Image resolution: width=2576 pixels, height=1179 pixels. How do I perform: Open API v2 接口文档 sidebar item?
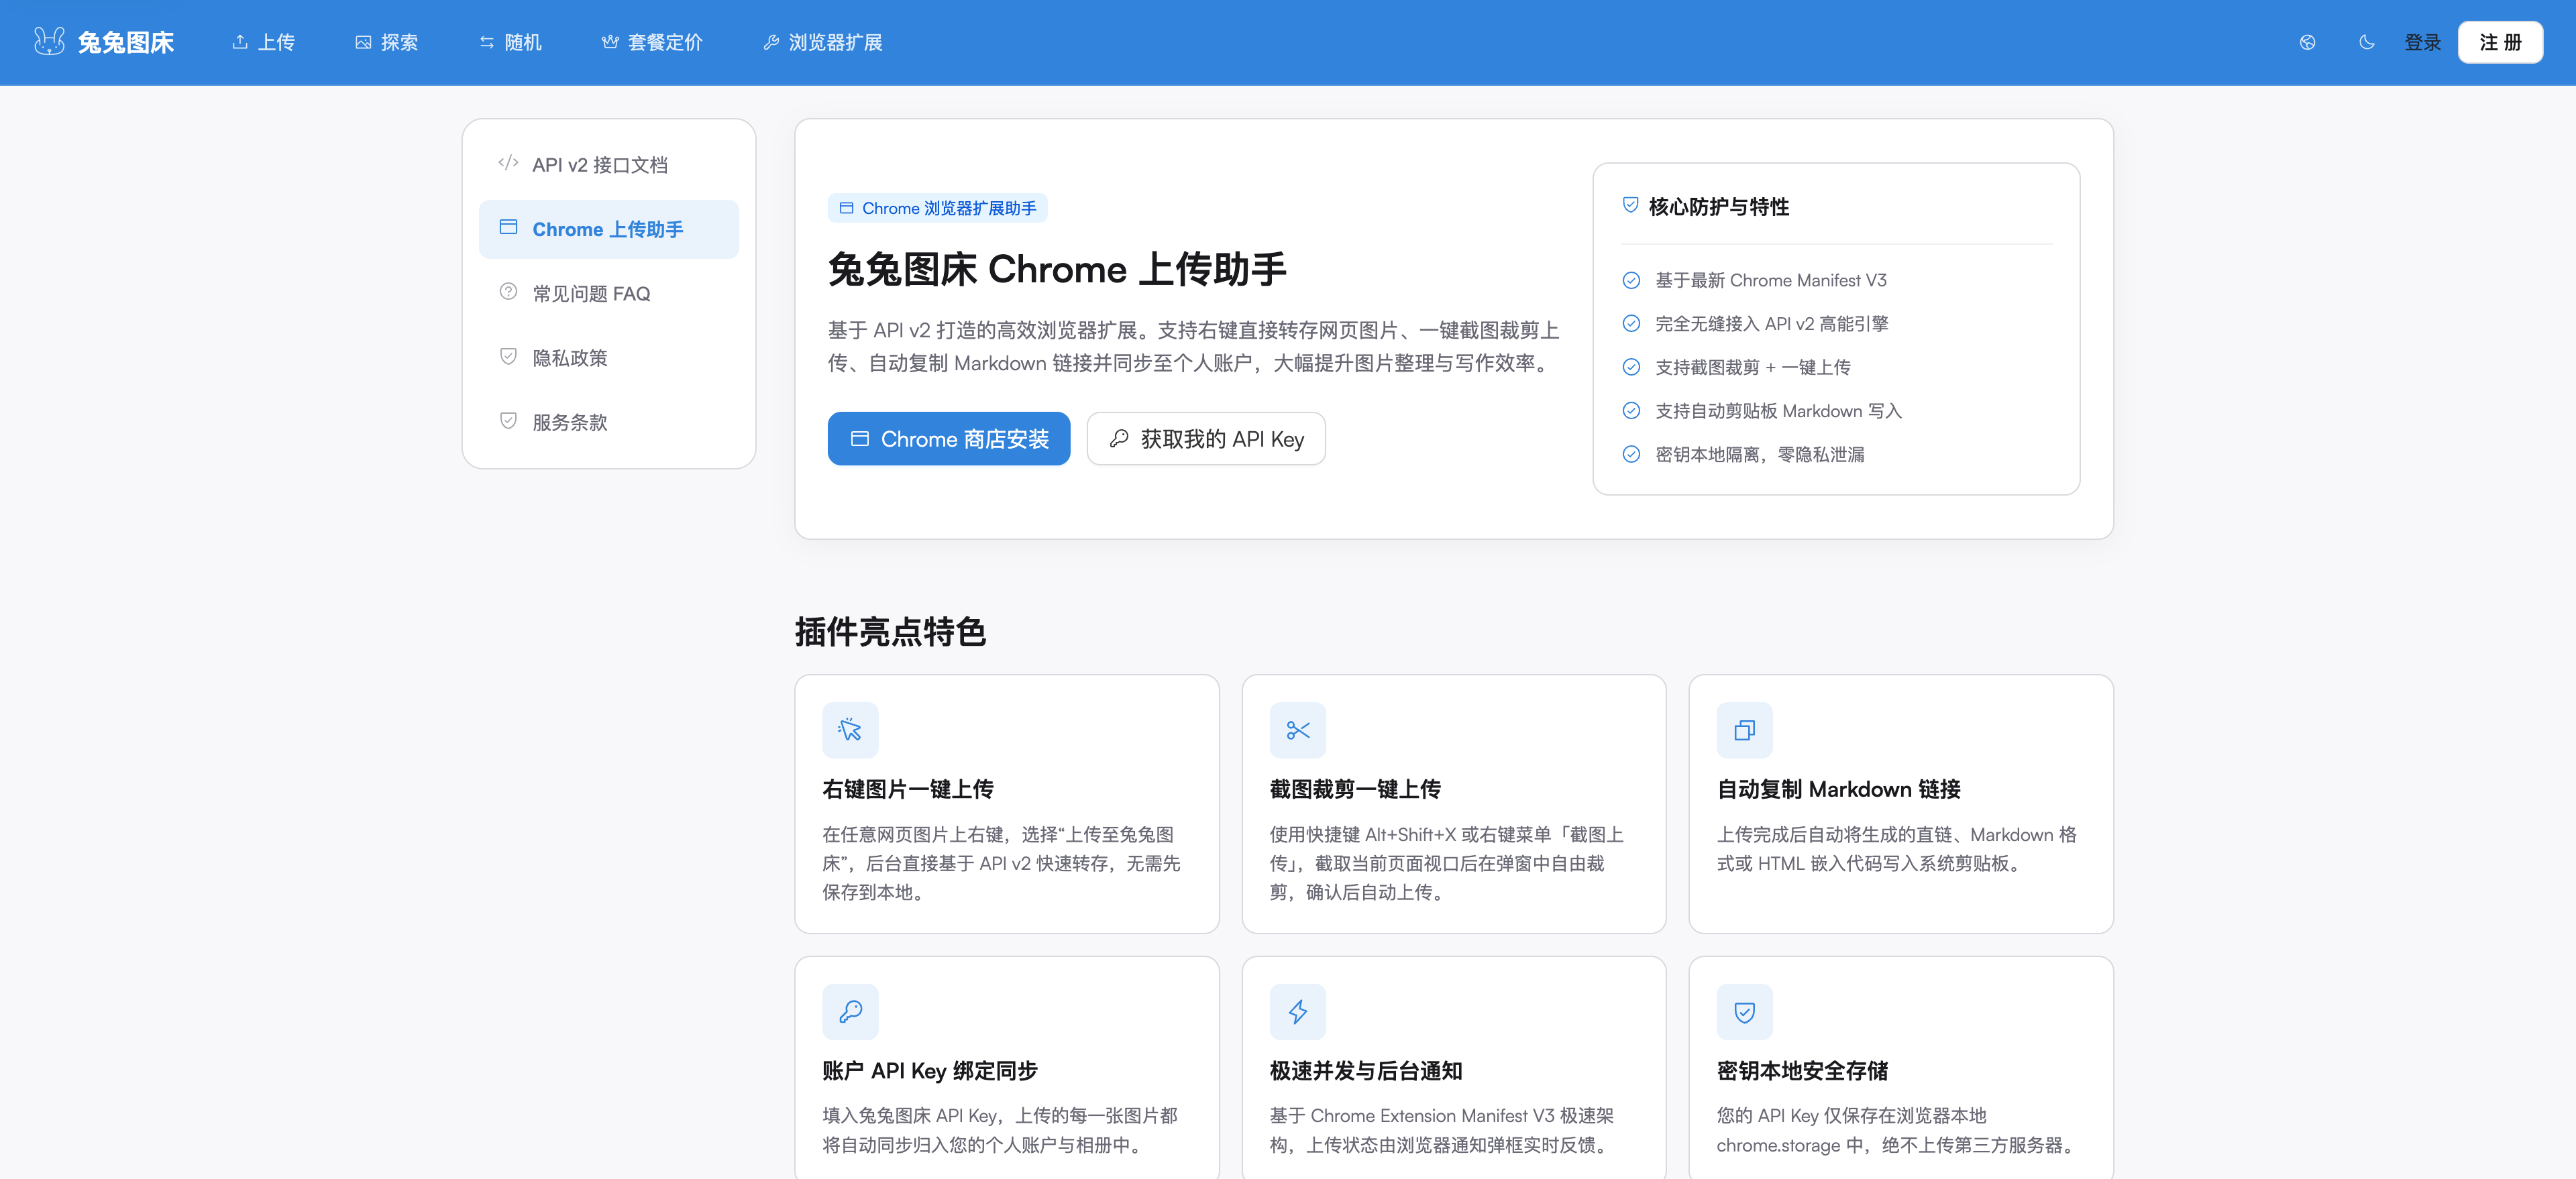coord(608,165)
